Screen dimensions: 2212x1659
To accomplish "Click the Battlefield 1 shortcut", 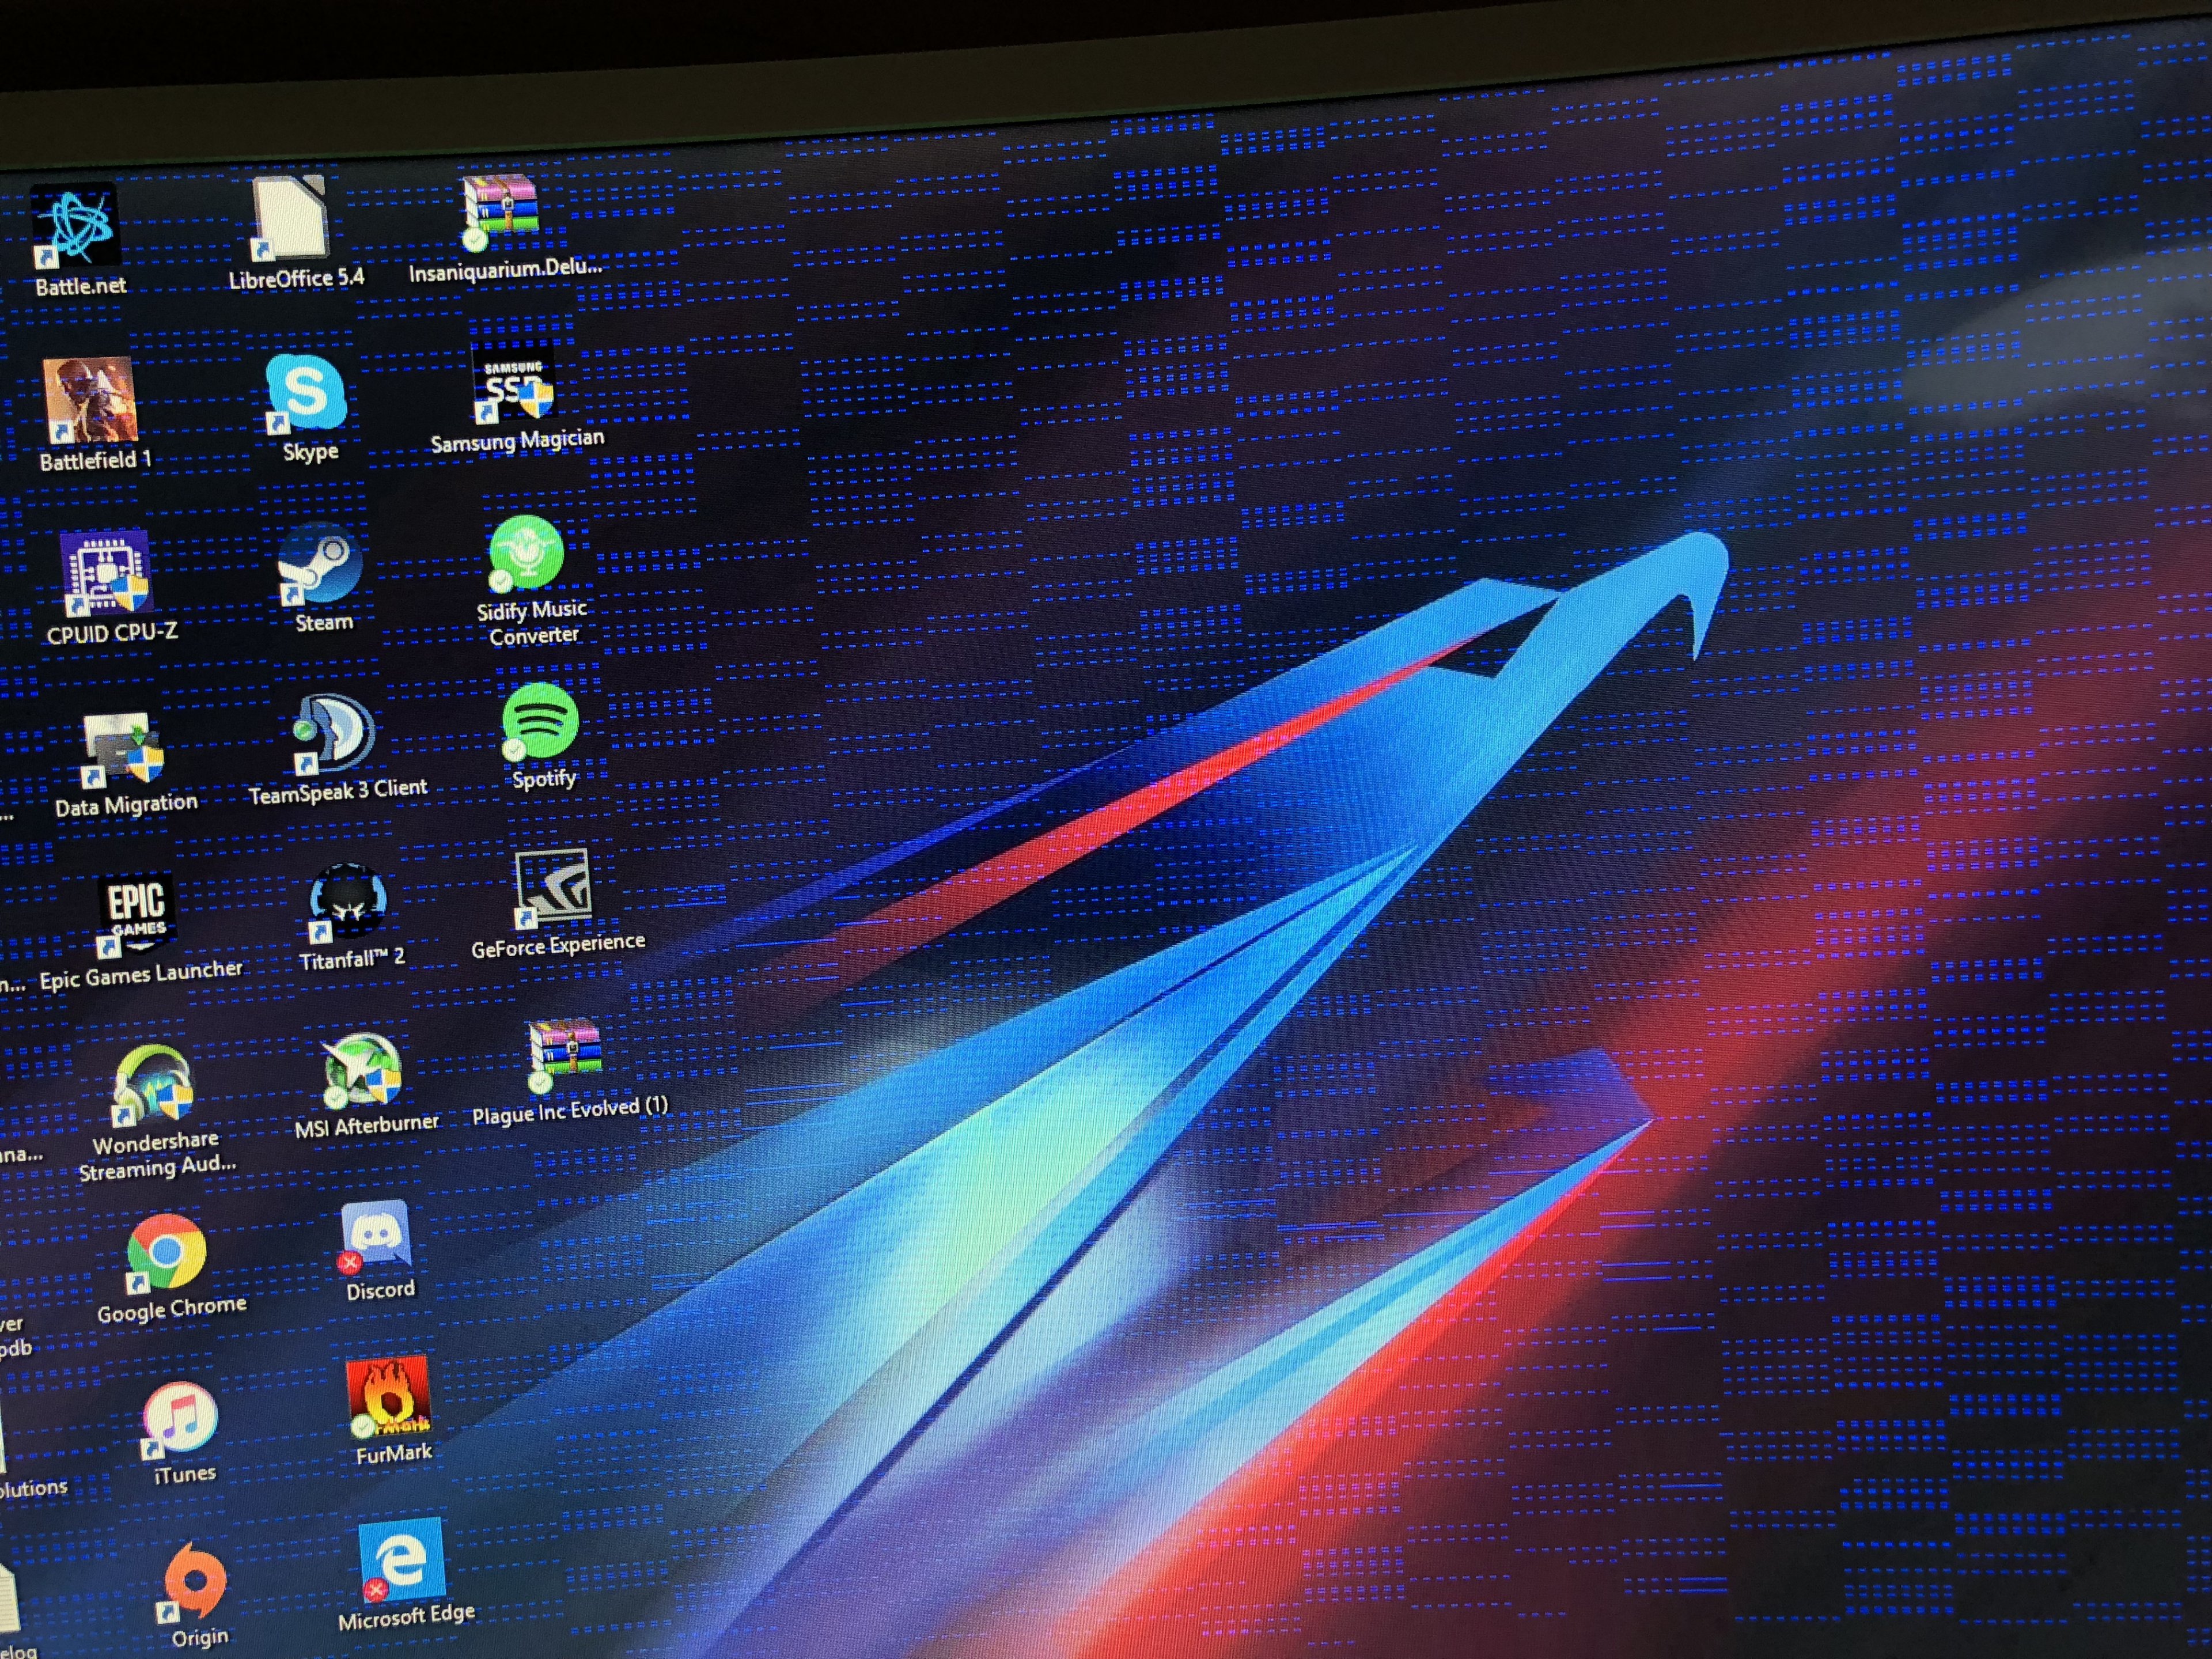I will pos(90,400).
